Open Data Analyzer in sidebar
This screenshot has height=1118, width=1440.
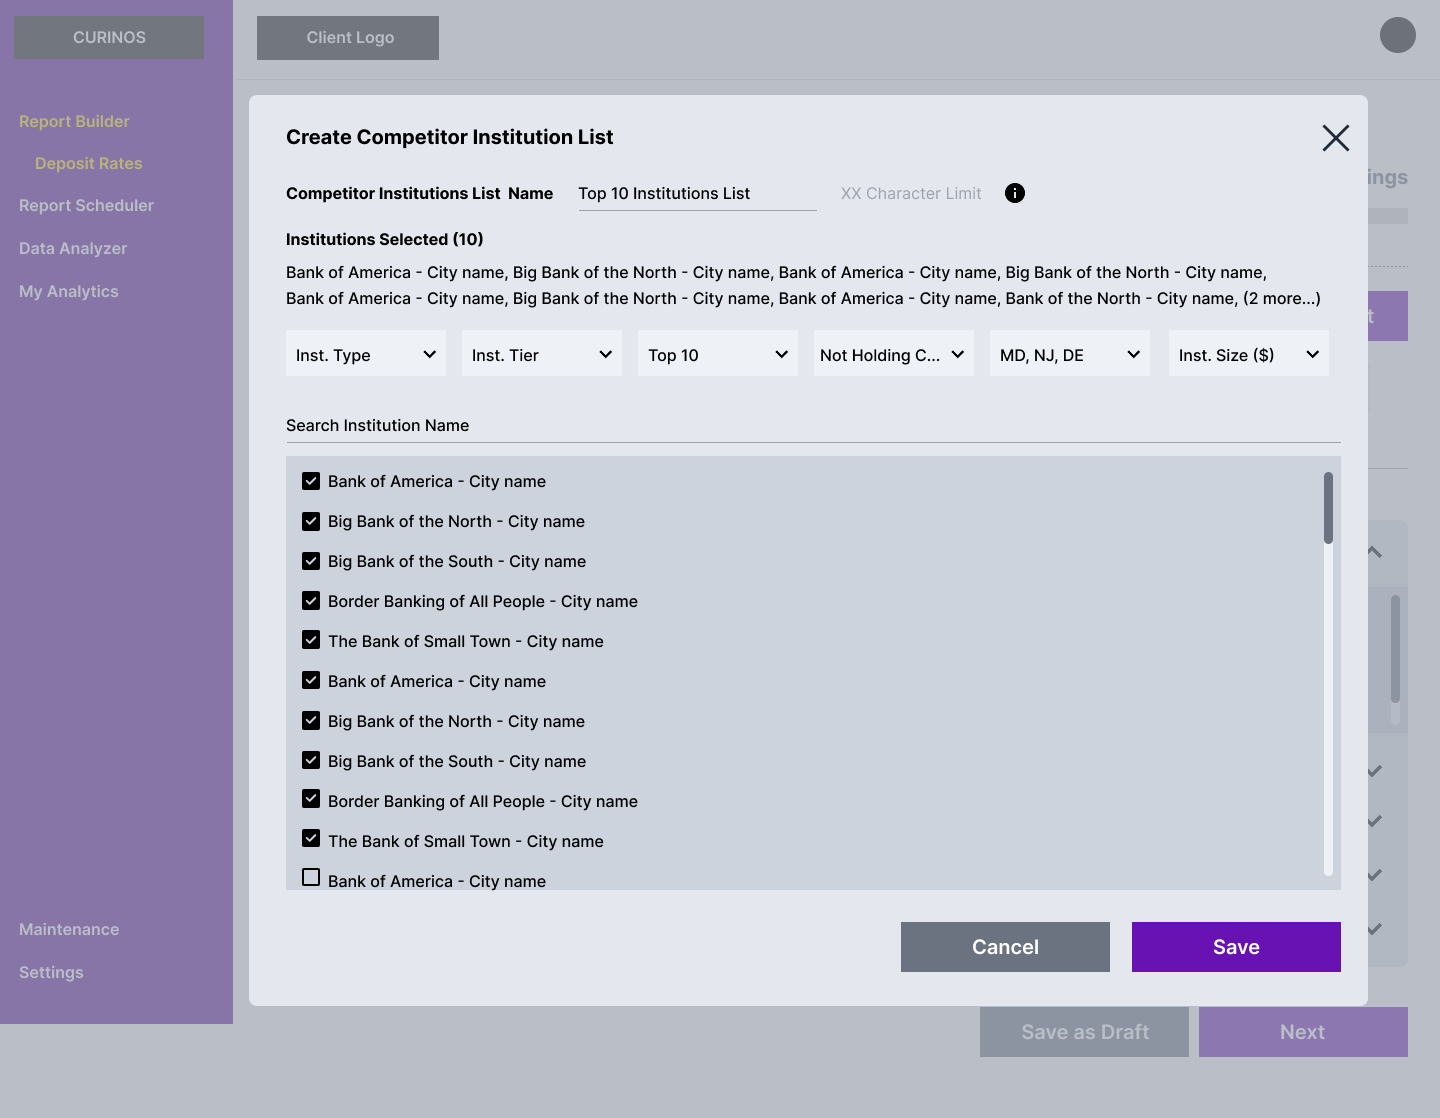point(73,248)
